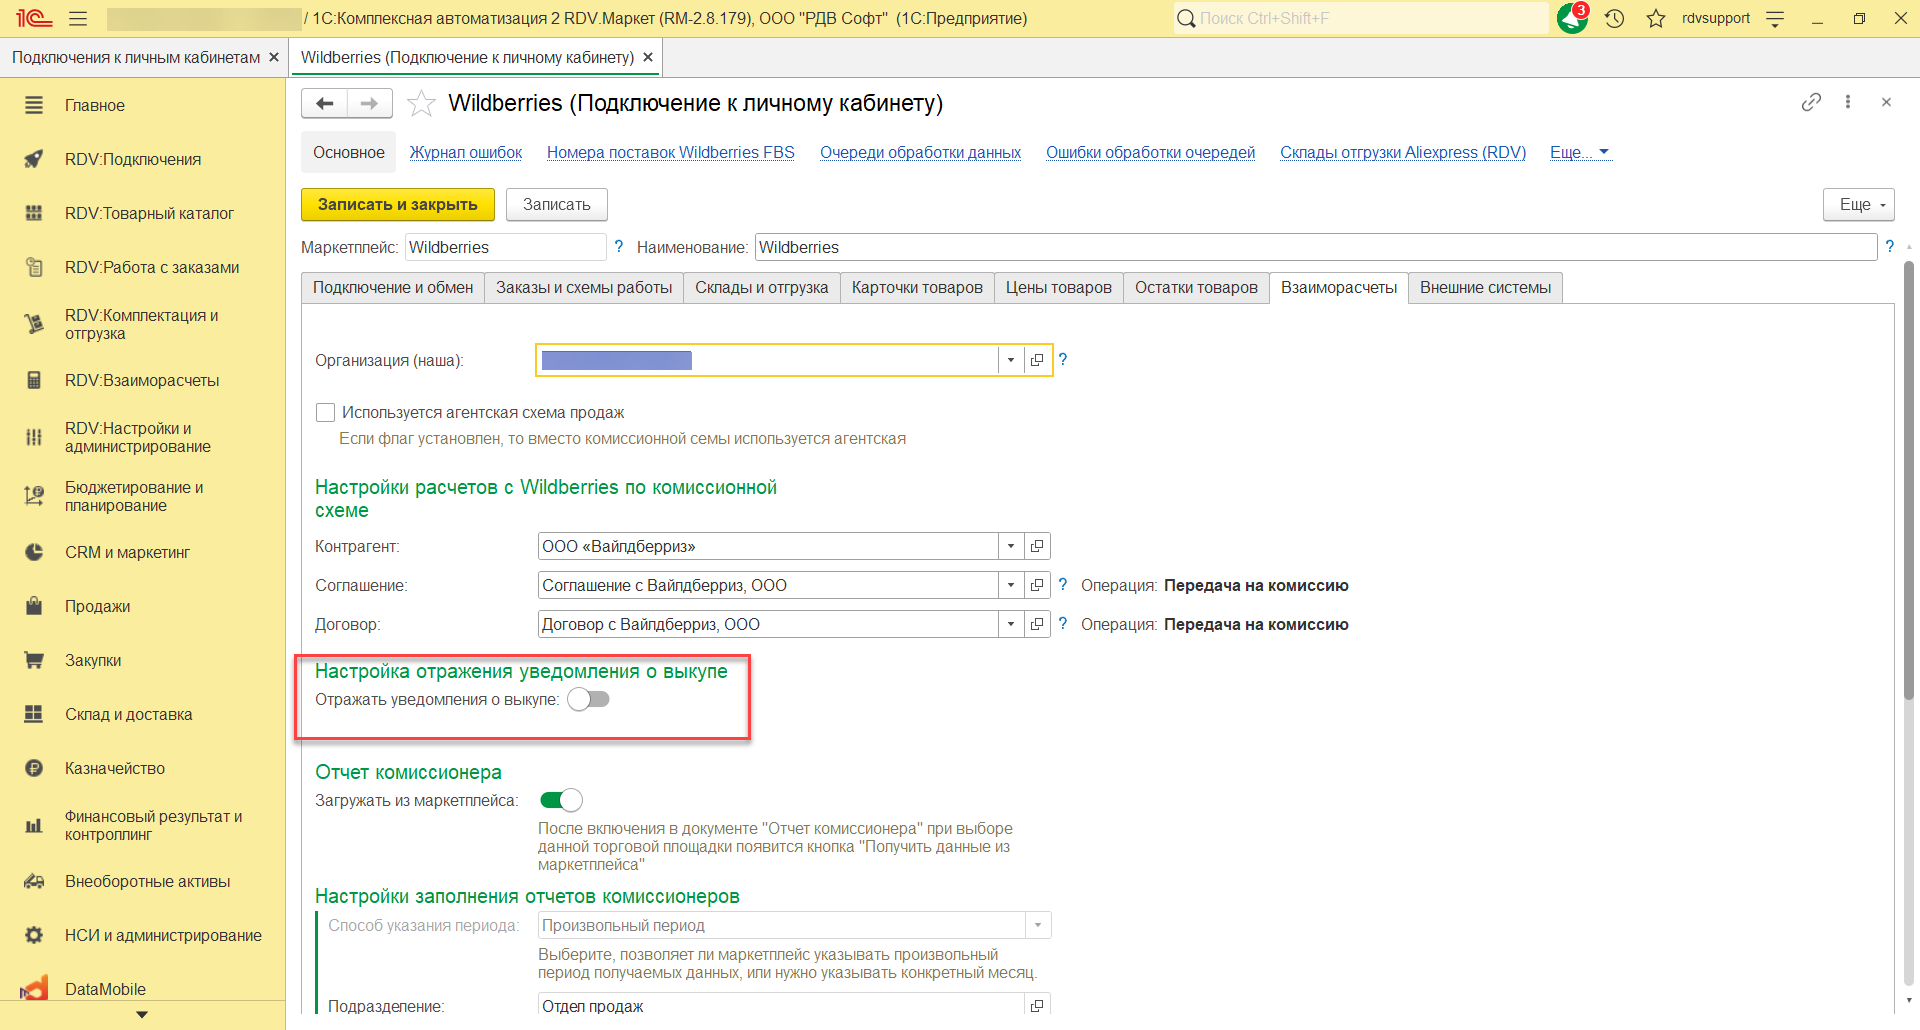
Task: Click the Наименование input field
Action: coord(1316,247)
